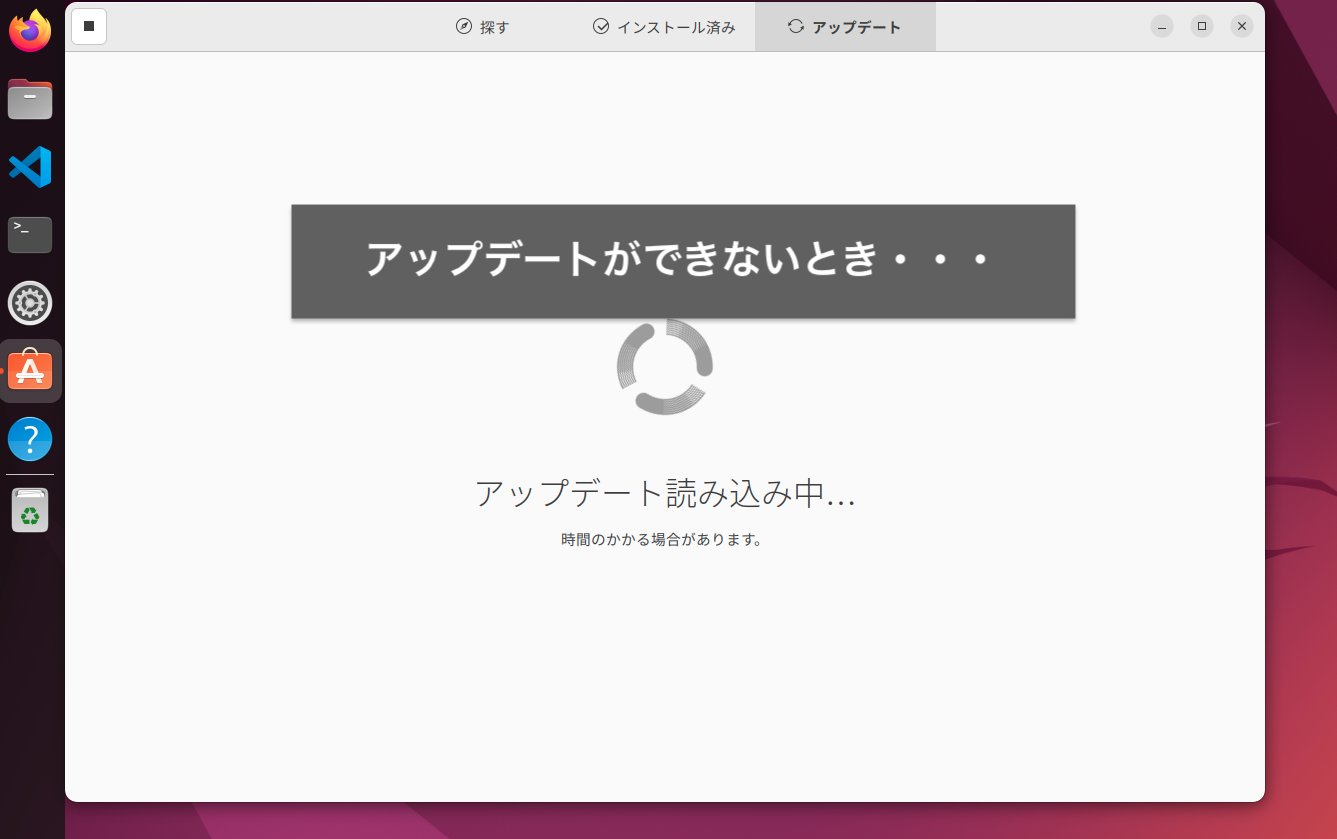Image resolution: width=1337 pixels, height=839 pixels.
Task: Click the アップデート読み込み中 heading text
Action: (665, 493)
